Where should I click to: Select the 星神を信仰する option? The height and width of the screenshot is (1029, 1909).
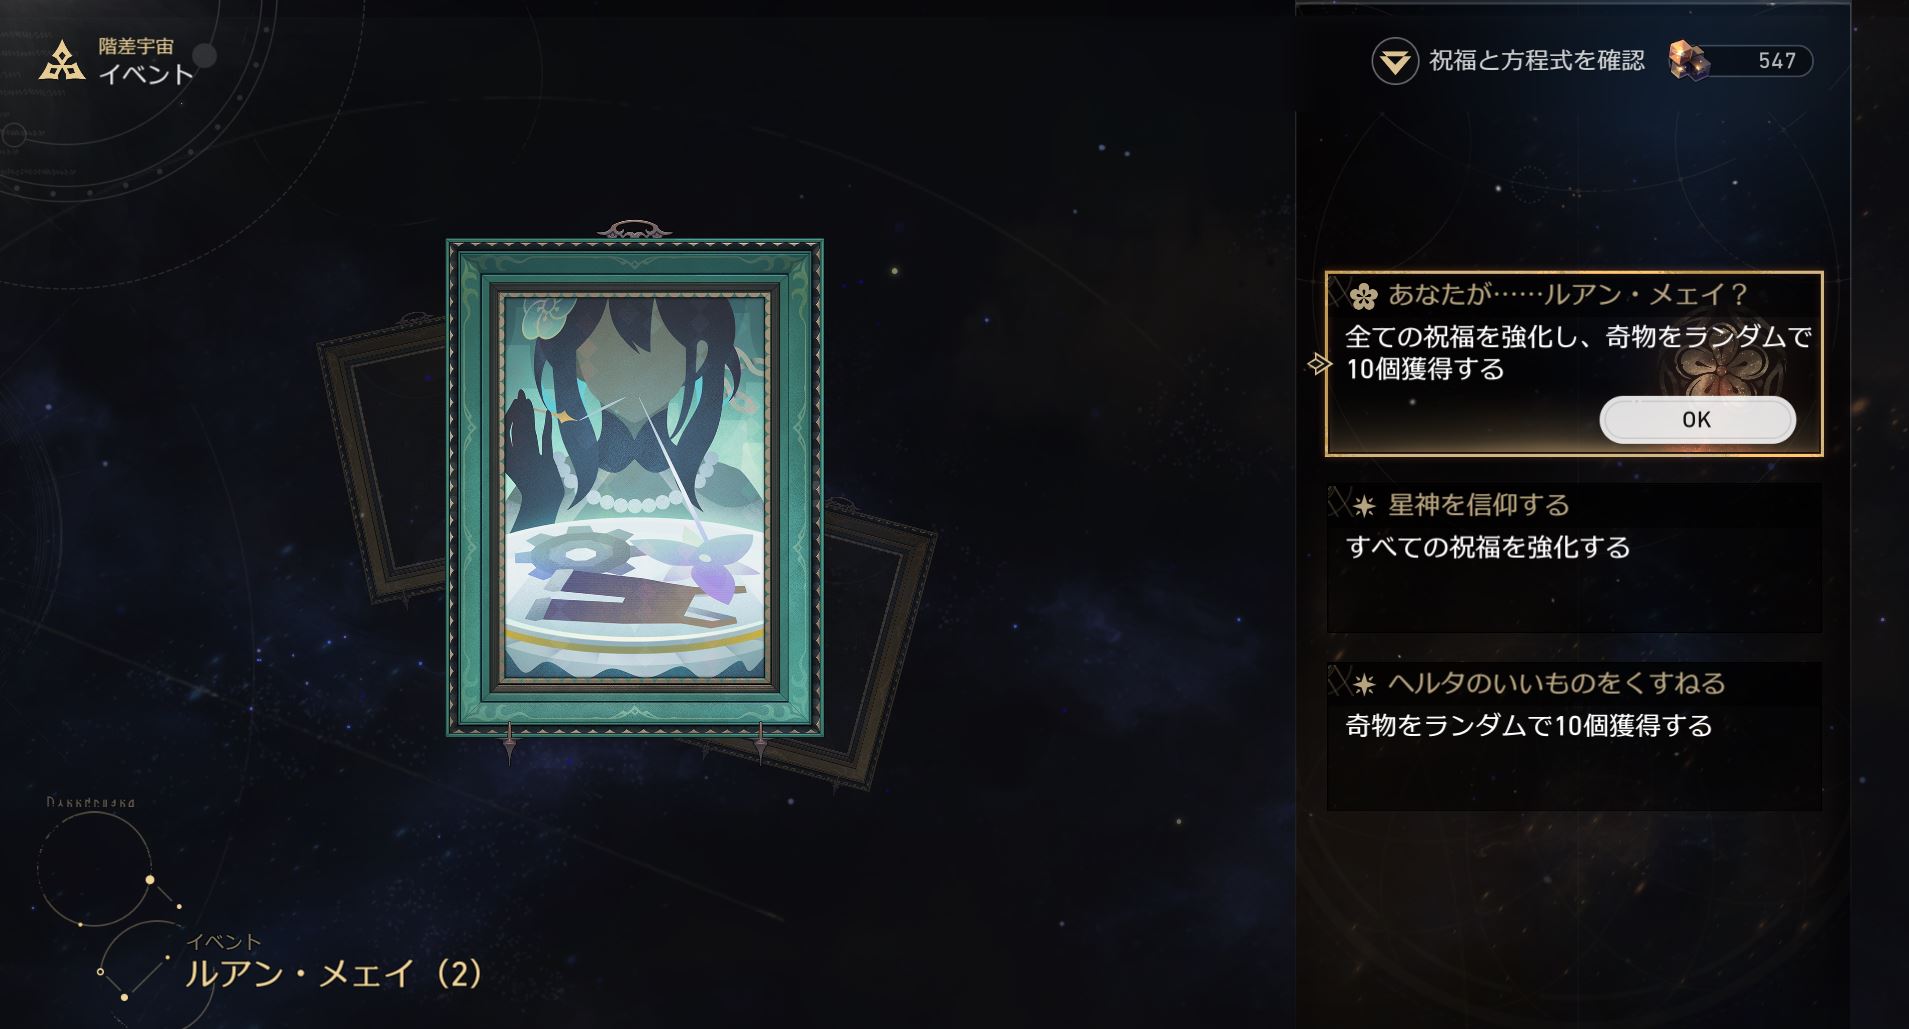click(1574, 558)
